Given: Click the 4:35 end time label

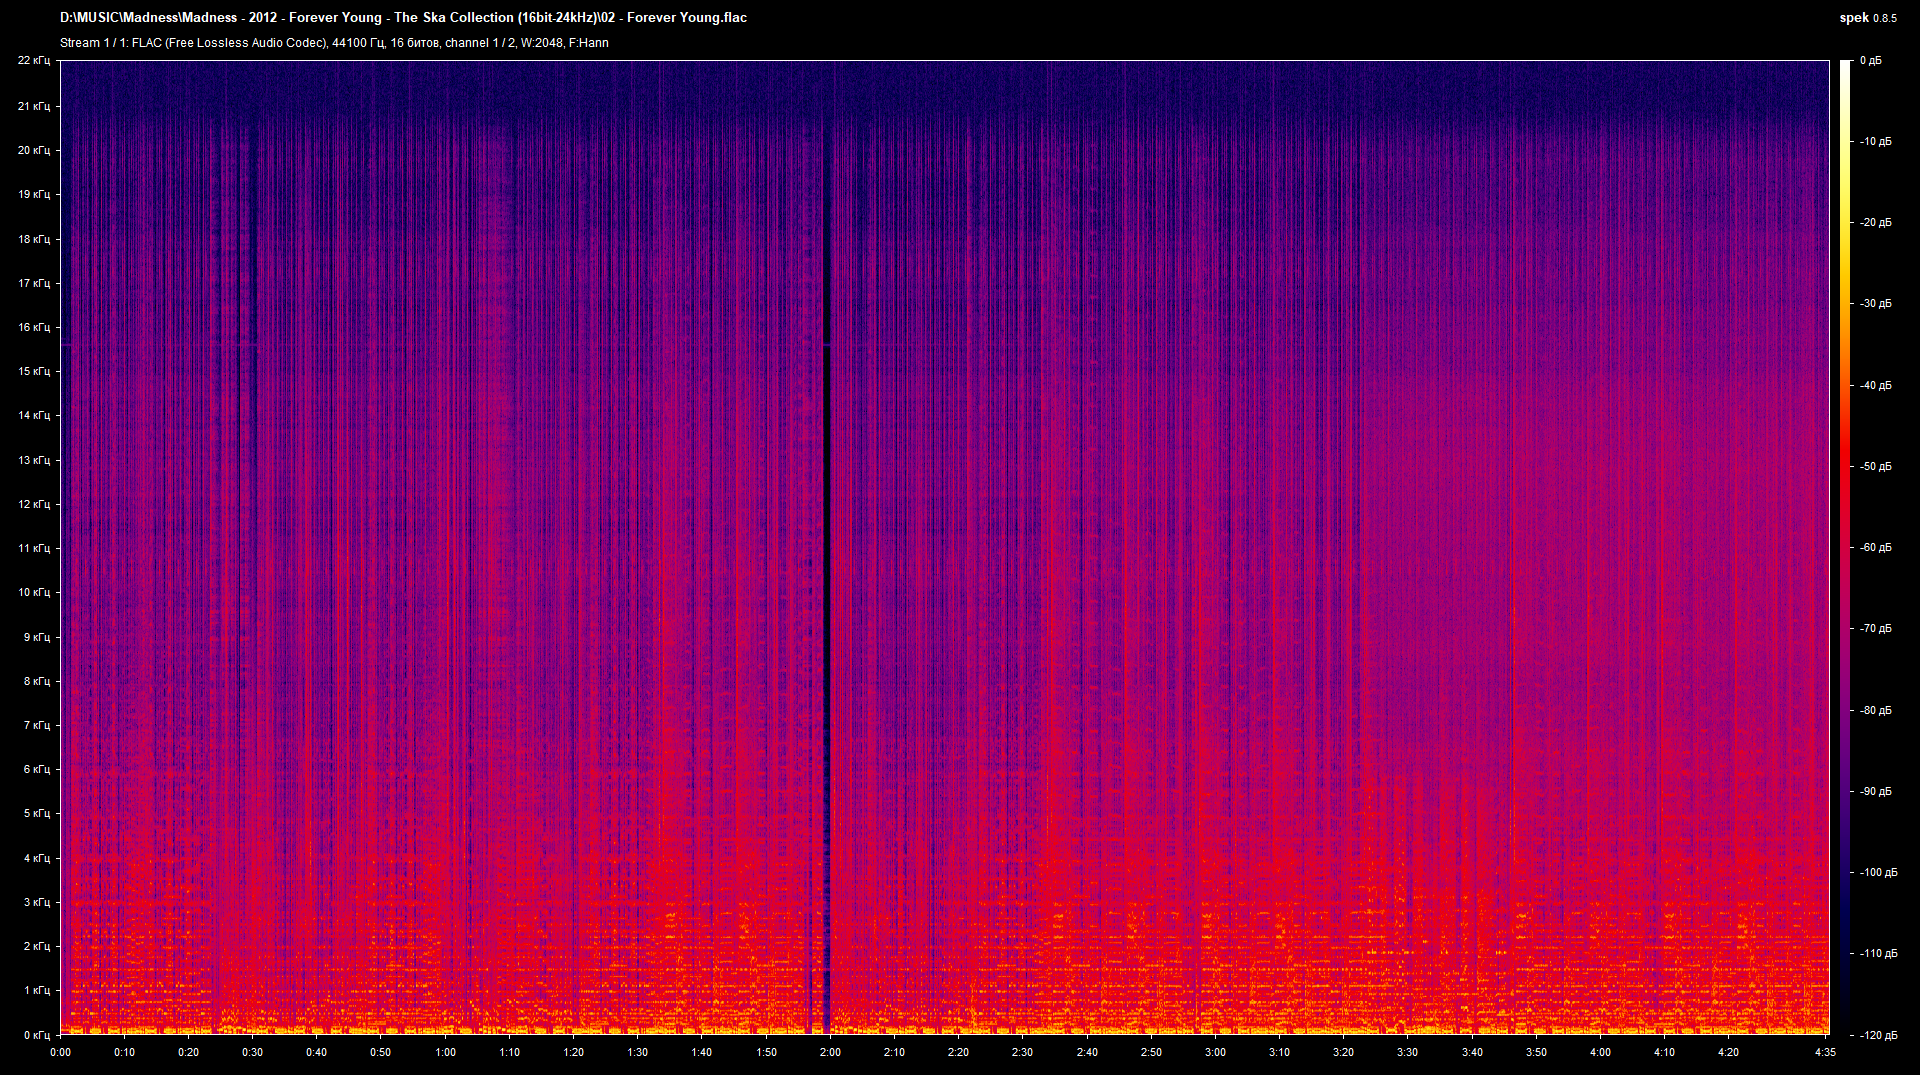Looking at the screenshot, I should [x=1825, y=1052].
